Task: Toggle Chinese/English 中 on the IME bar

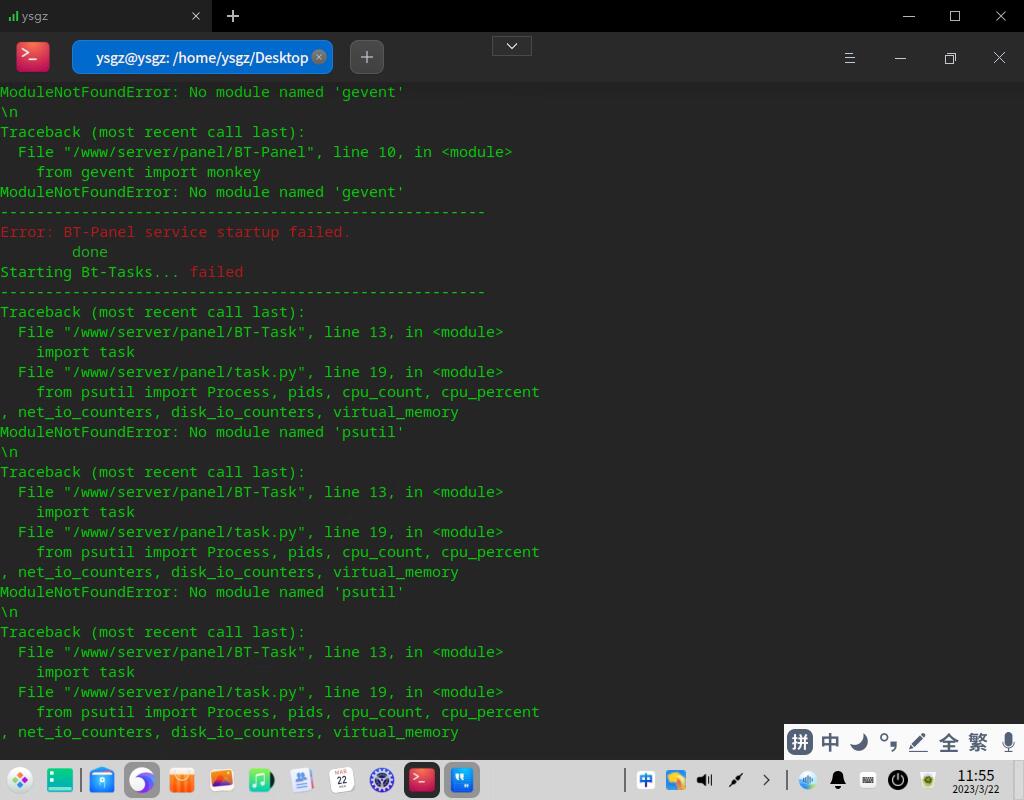Action: pos(830,742)
